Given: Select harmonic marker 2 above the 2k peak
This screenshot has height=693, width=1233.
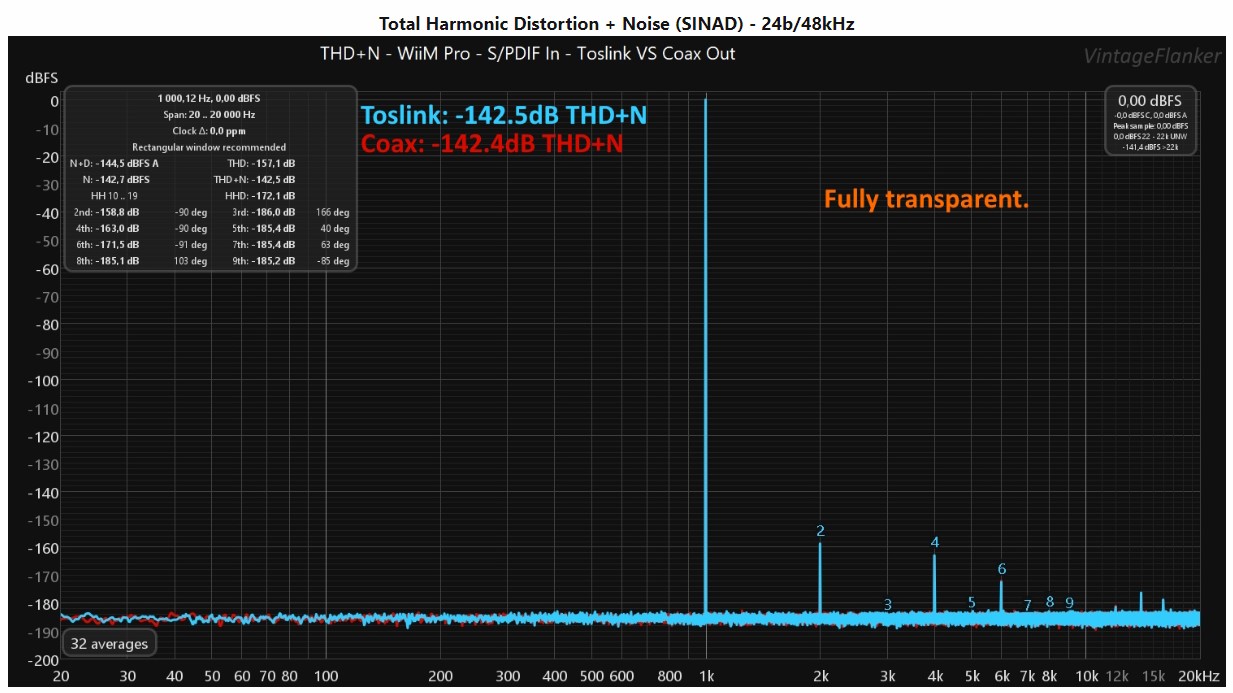Looking at the screenshot, I should [x=820, y=531].
